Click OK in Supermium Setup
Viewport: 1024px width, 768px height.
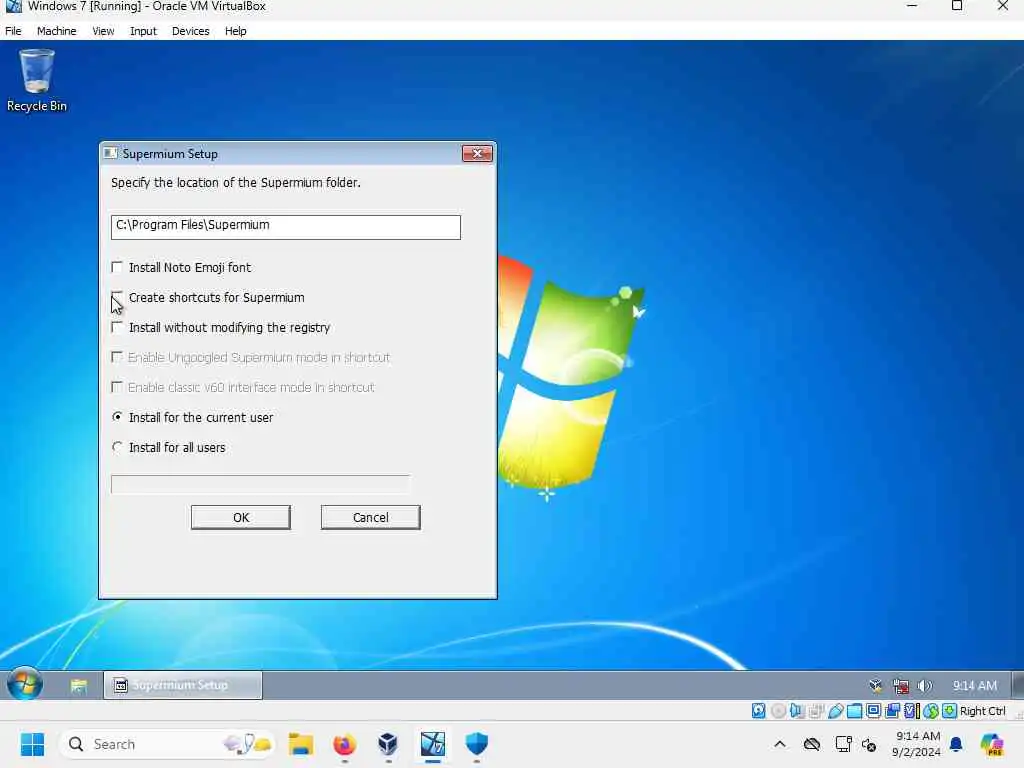tap(241, 517)
